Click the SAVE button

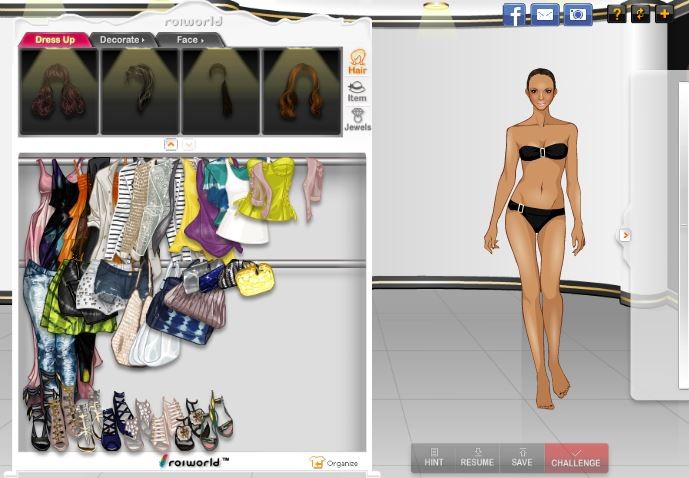[x=522, y=458]
